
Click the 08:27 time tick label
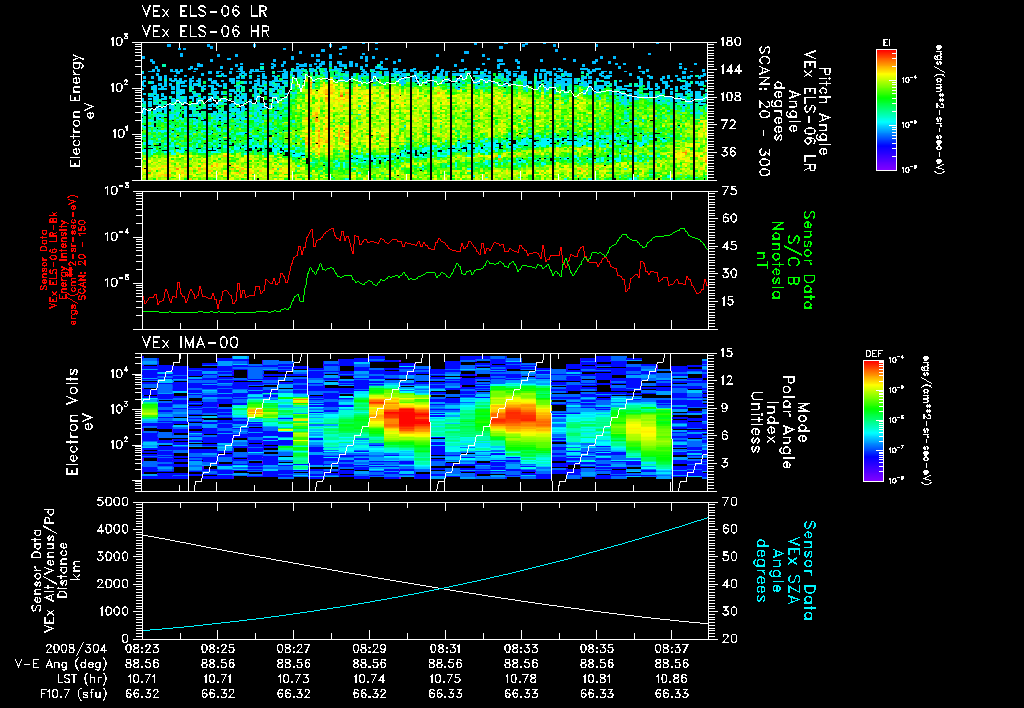click(293, 649)
